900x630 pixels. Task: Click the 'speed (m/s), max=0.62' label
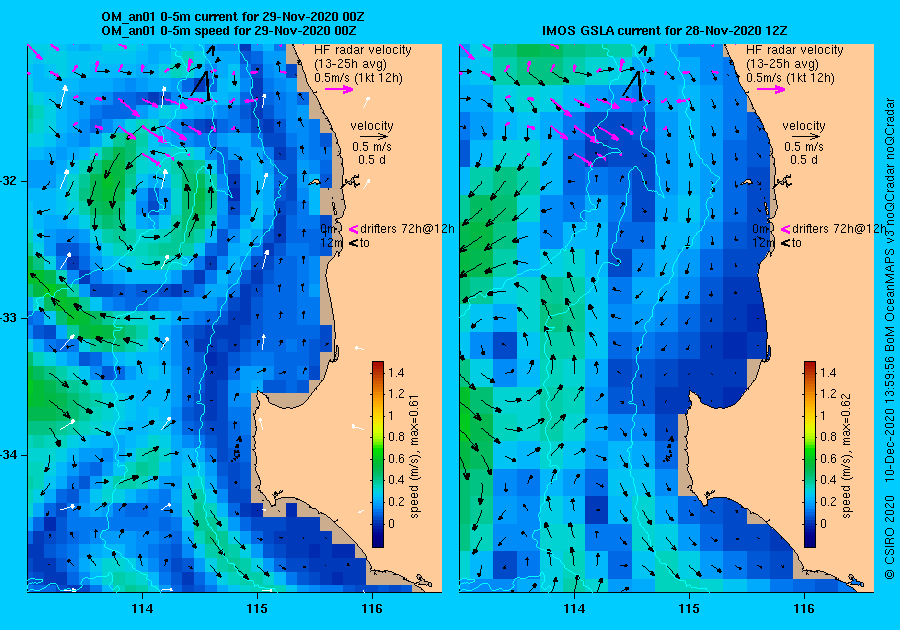(847, 456)
